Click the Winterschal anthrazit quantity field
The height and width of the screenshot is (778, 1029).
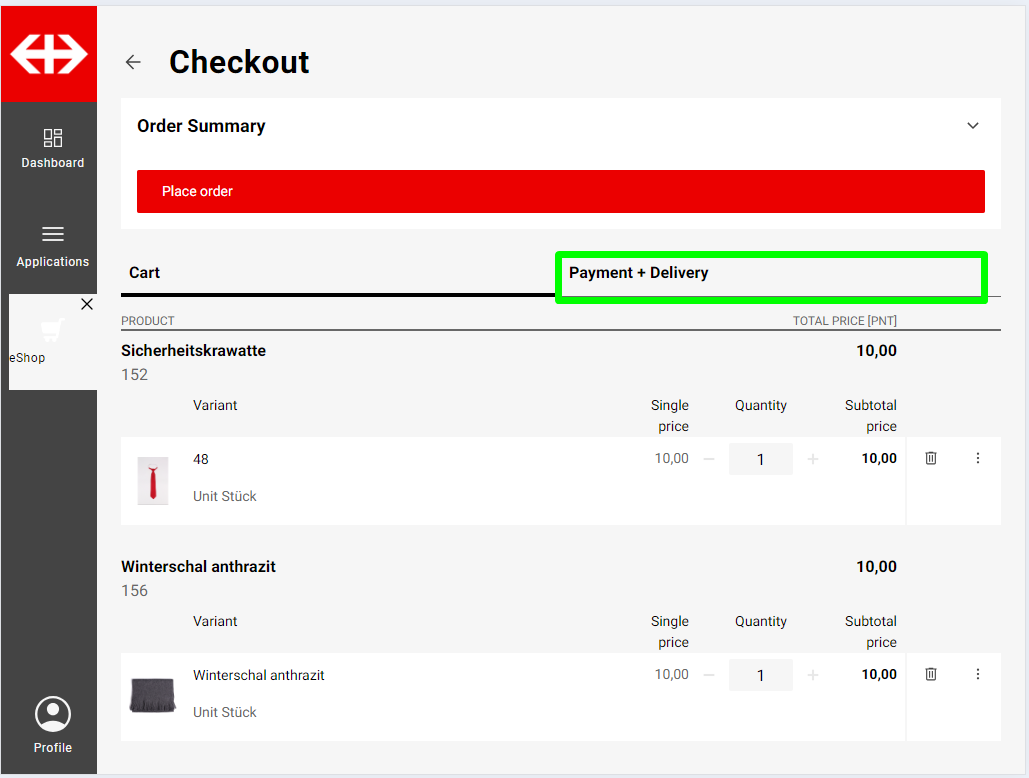[760, 675]
